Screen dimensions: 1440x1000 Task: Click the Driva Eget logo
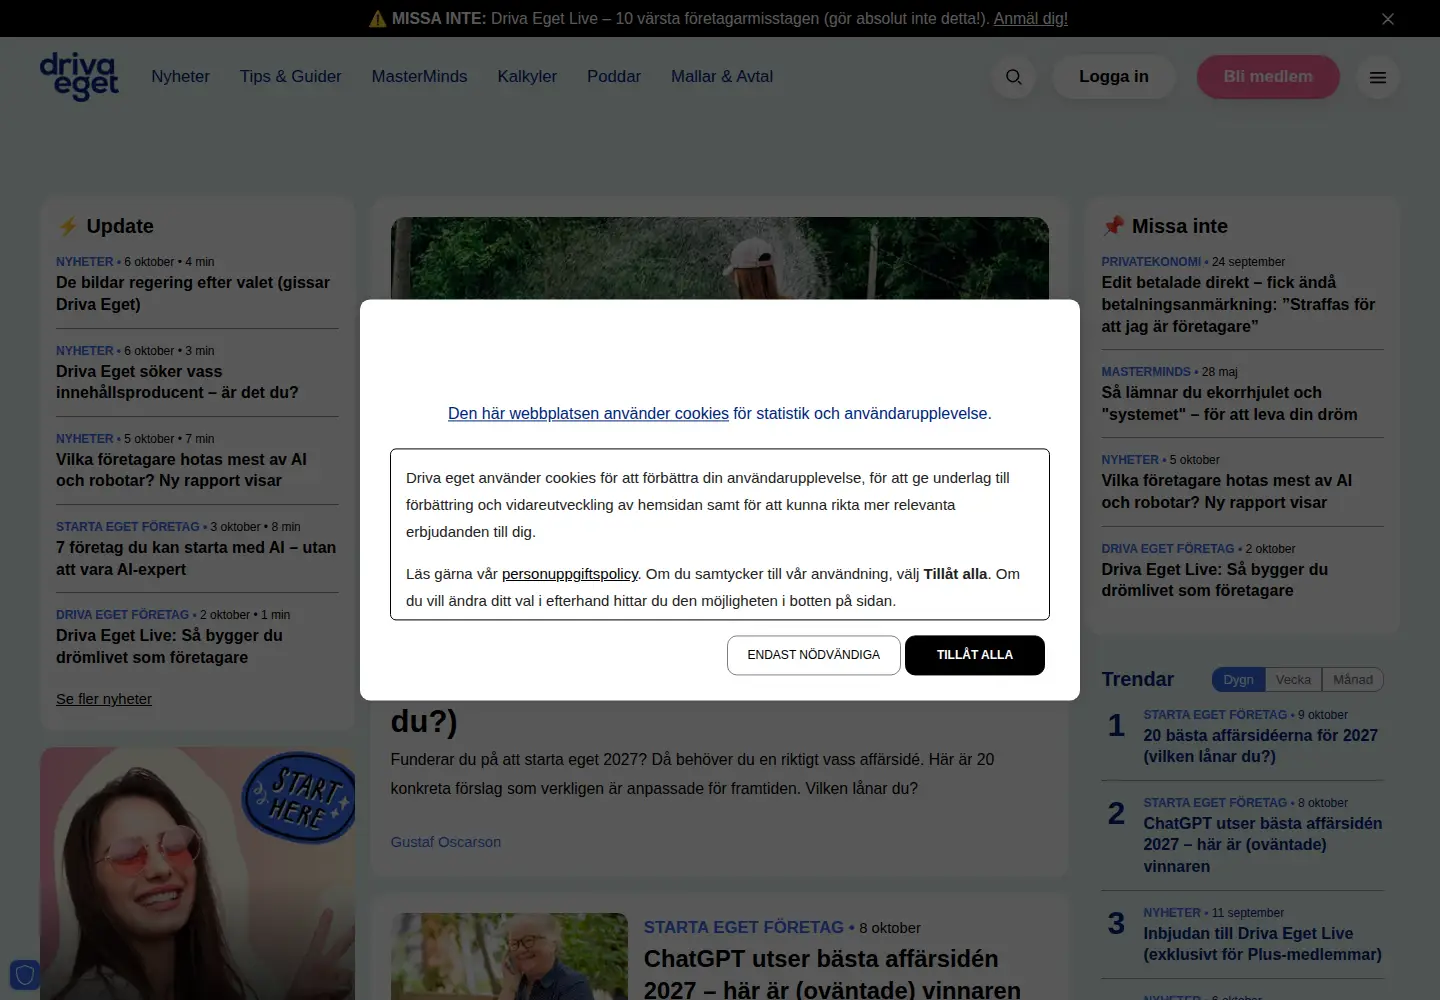pos(79,76)
